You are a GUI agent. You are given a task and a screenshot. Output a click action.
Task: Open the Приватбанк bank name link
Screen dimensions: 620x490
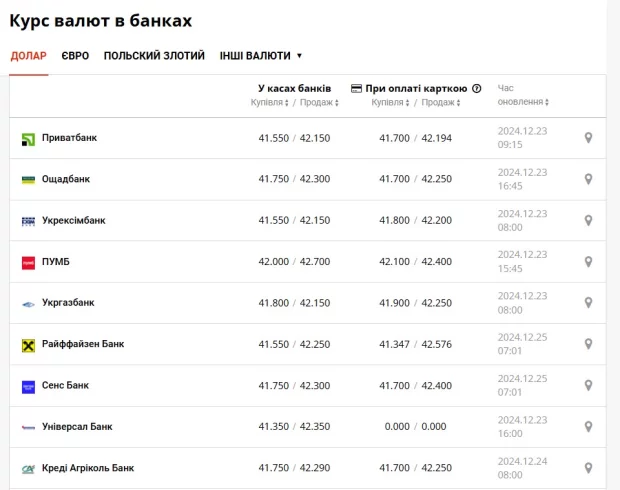[x=69, y=138]
